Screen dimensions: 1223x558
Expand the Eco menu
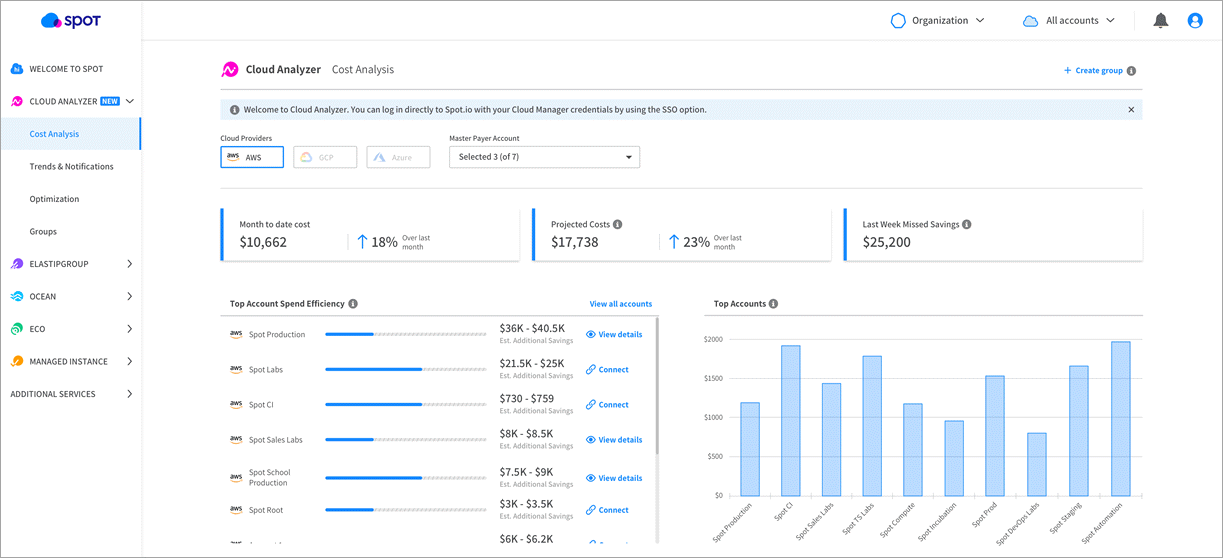130,329
